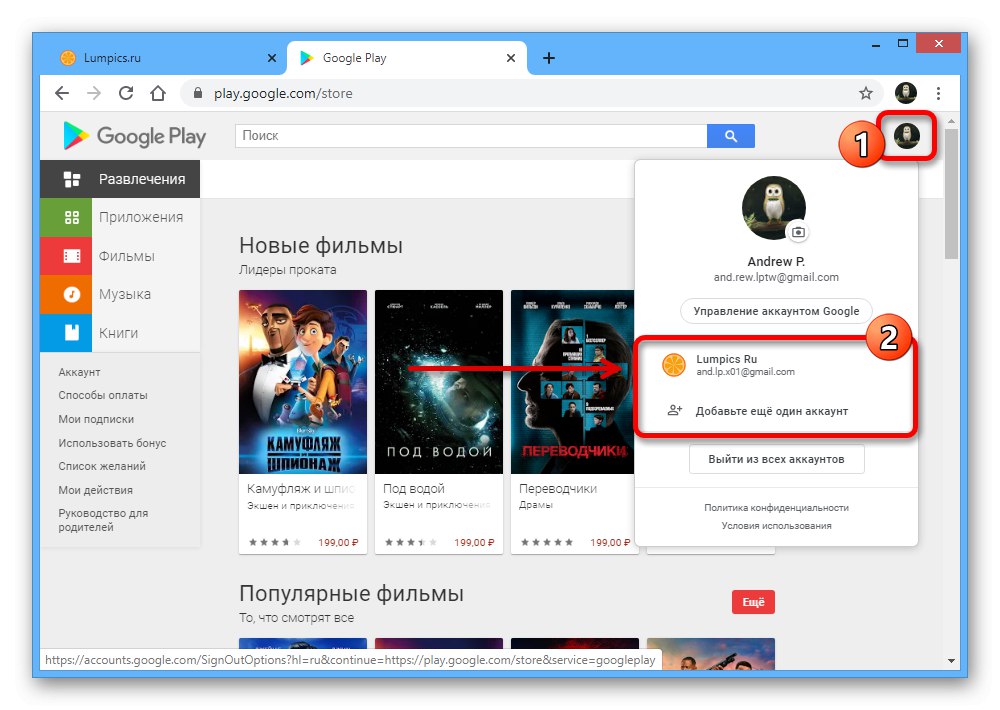The width and height of the screenshot is (1000, 710).
Task: Click the Популярные фильмы heading
Action: tap(351, 594)
